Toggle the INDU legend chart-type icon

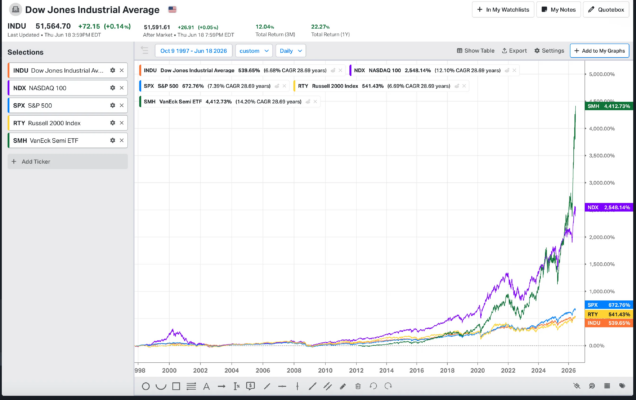[333, 70]
